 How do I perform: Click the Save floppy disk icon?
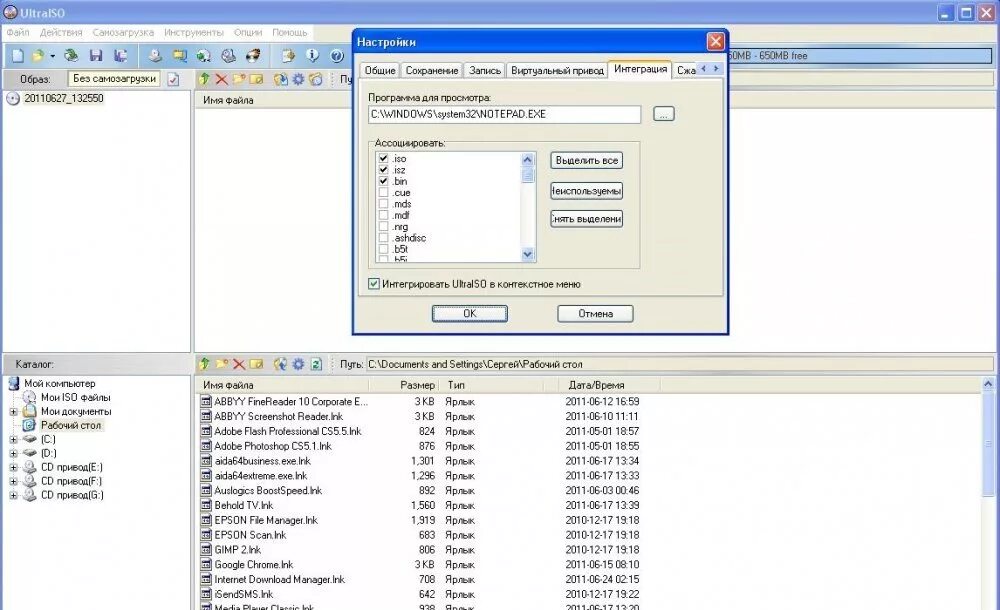(96, 56)
